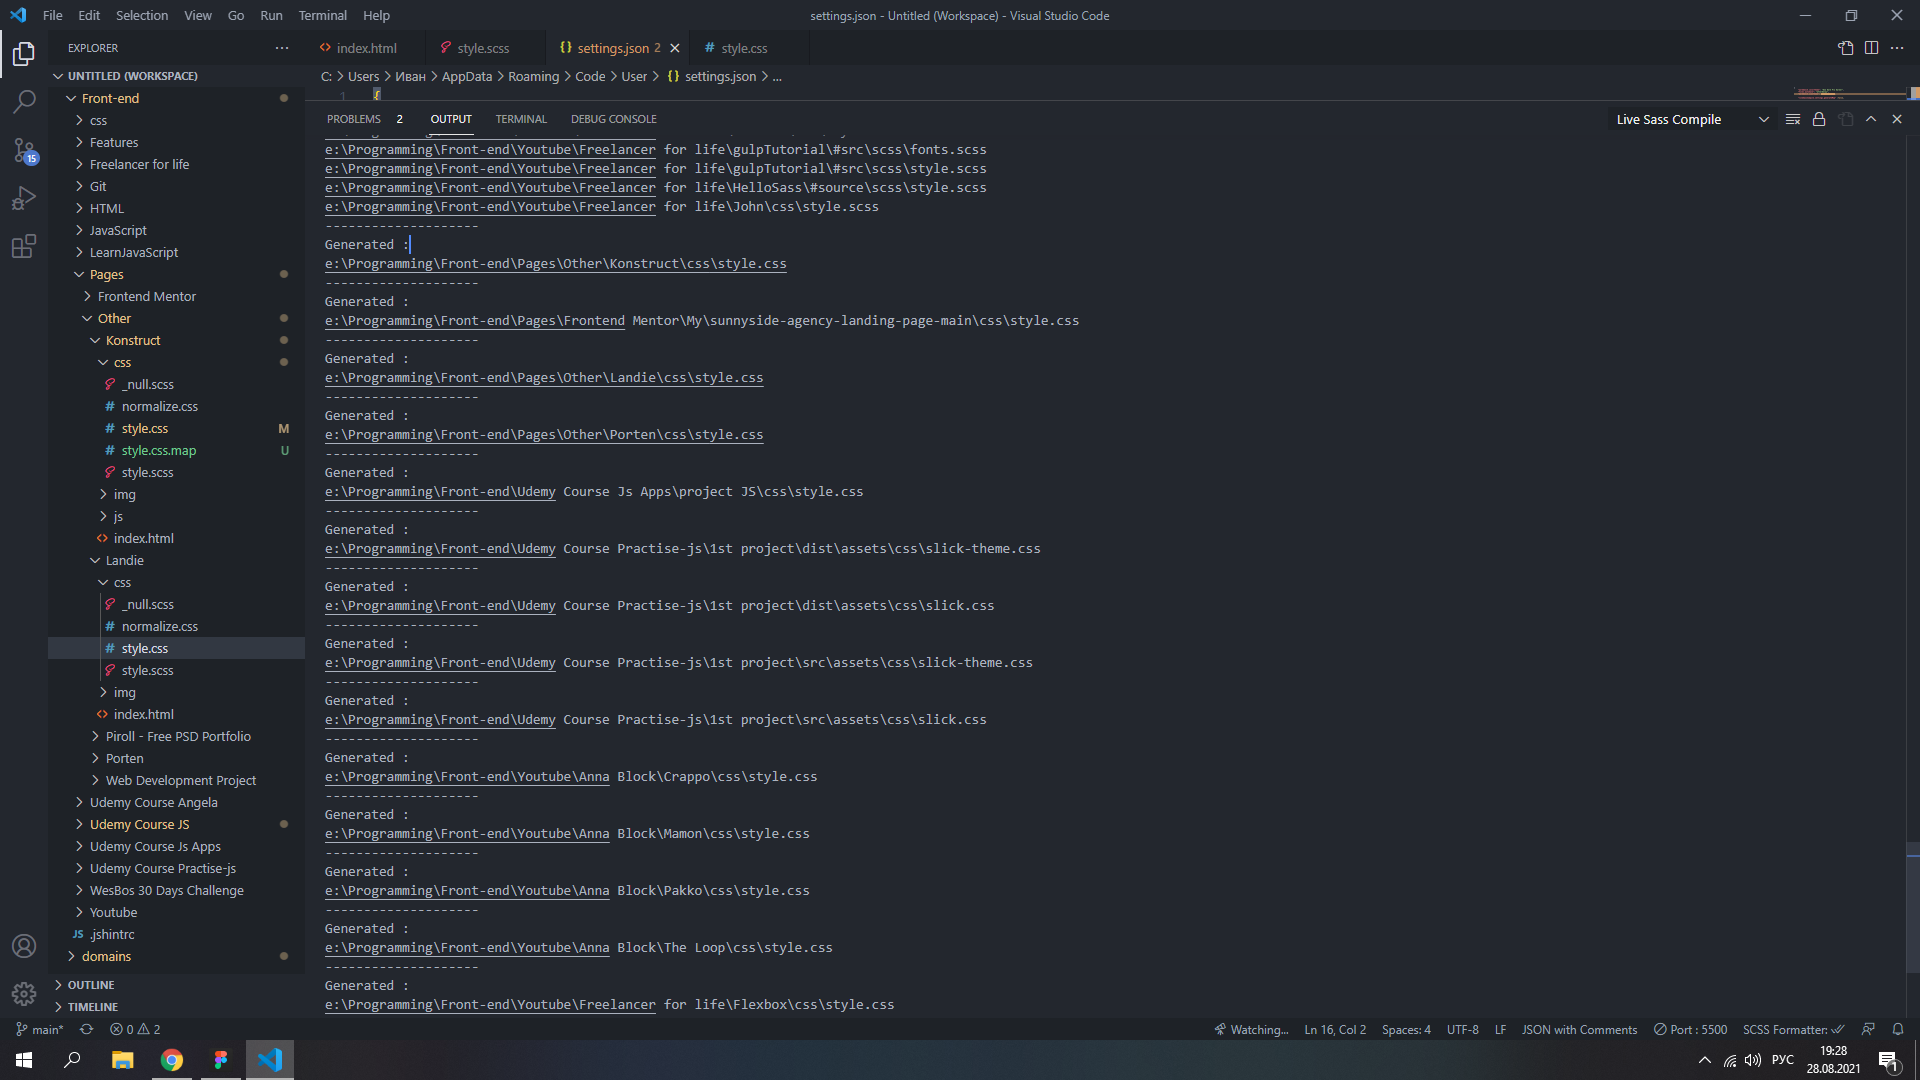Switch to the TERMINAL tab
Viewport: 1920px width, 1080px height.
(x=521, y=119)
